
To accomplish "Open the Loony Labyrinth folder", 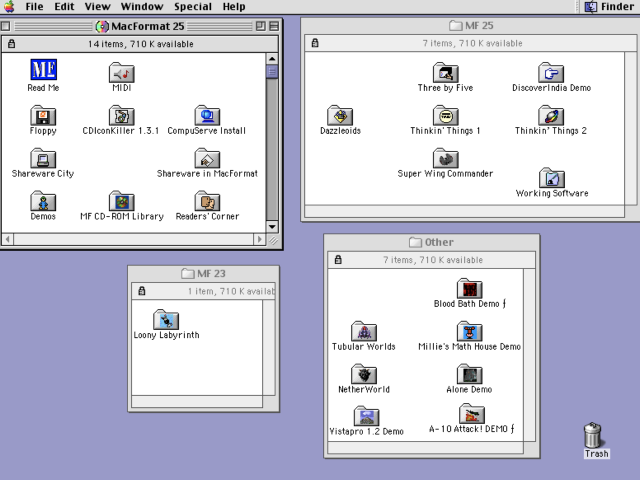I will 166,320.
